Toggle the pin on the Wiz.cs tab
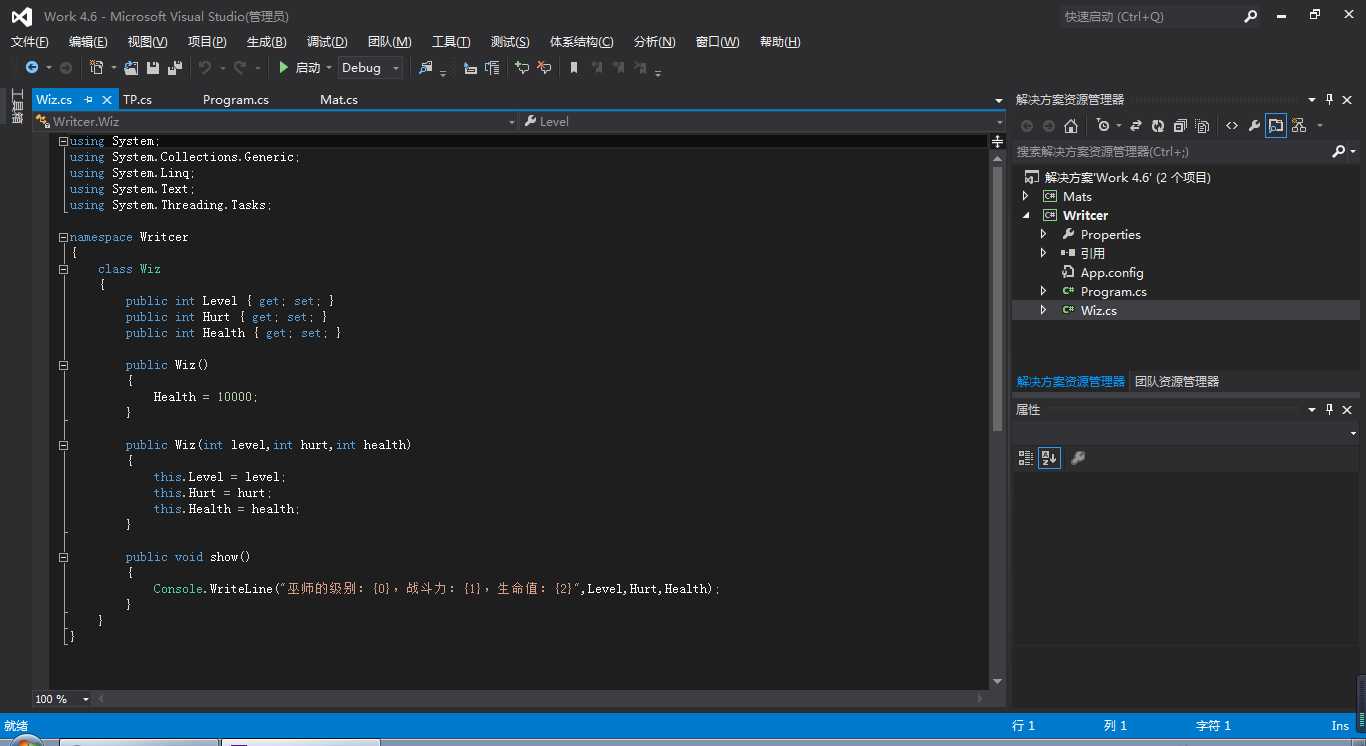This screenshot has width=1366, height=746. click(88, 100)
